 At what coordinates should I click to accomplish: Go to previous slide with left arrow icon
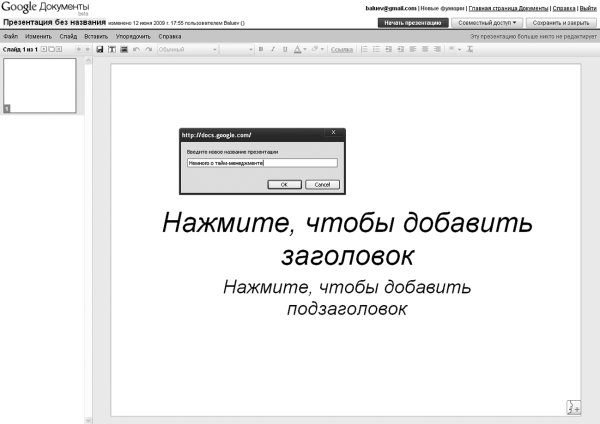pyautogui.click(x=79, y=49)
